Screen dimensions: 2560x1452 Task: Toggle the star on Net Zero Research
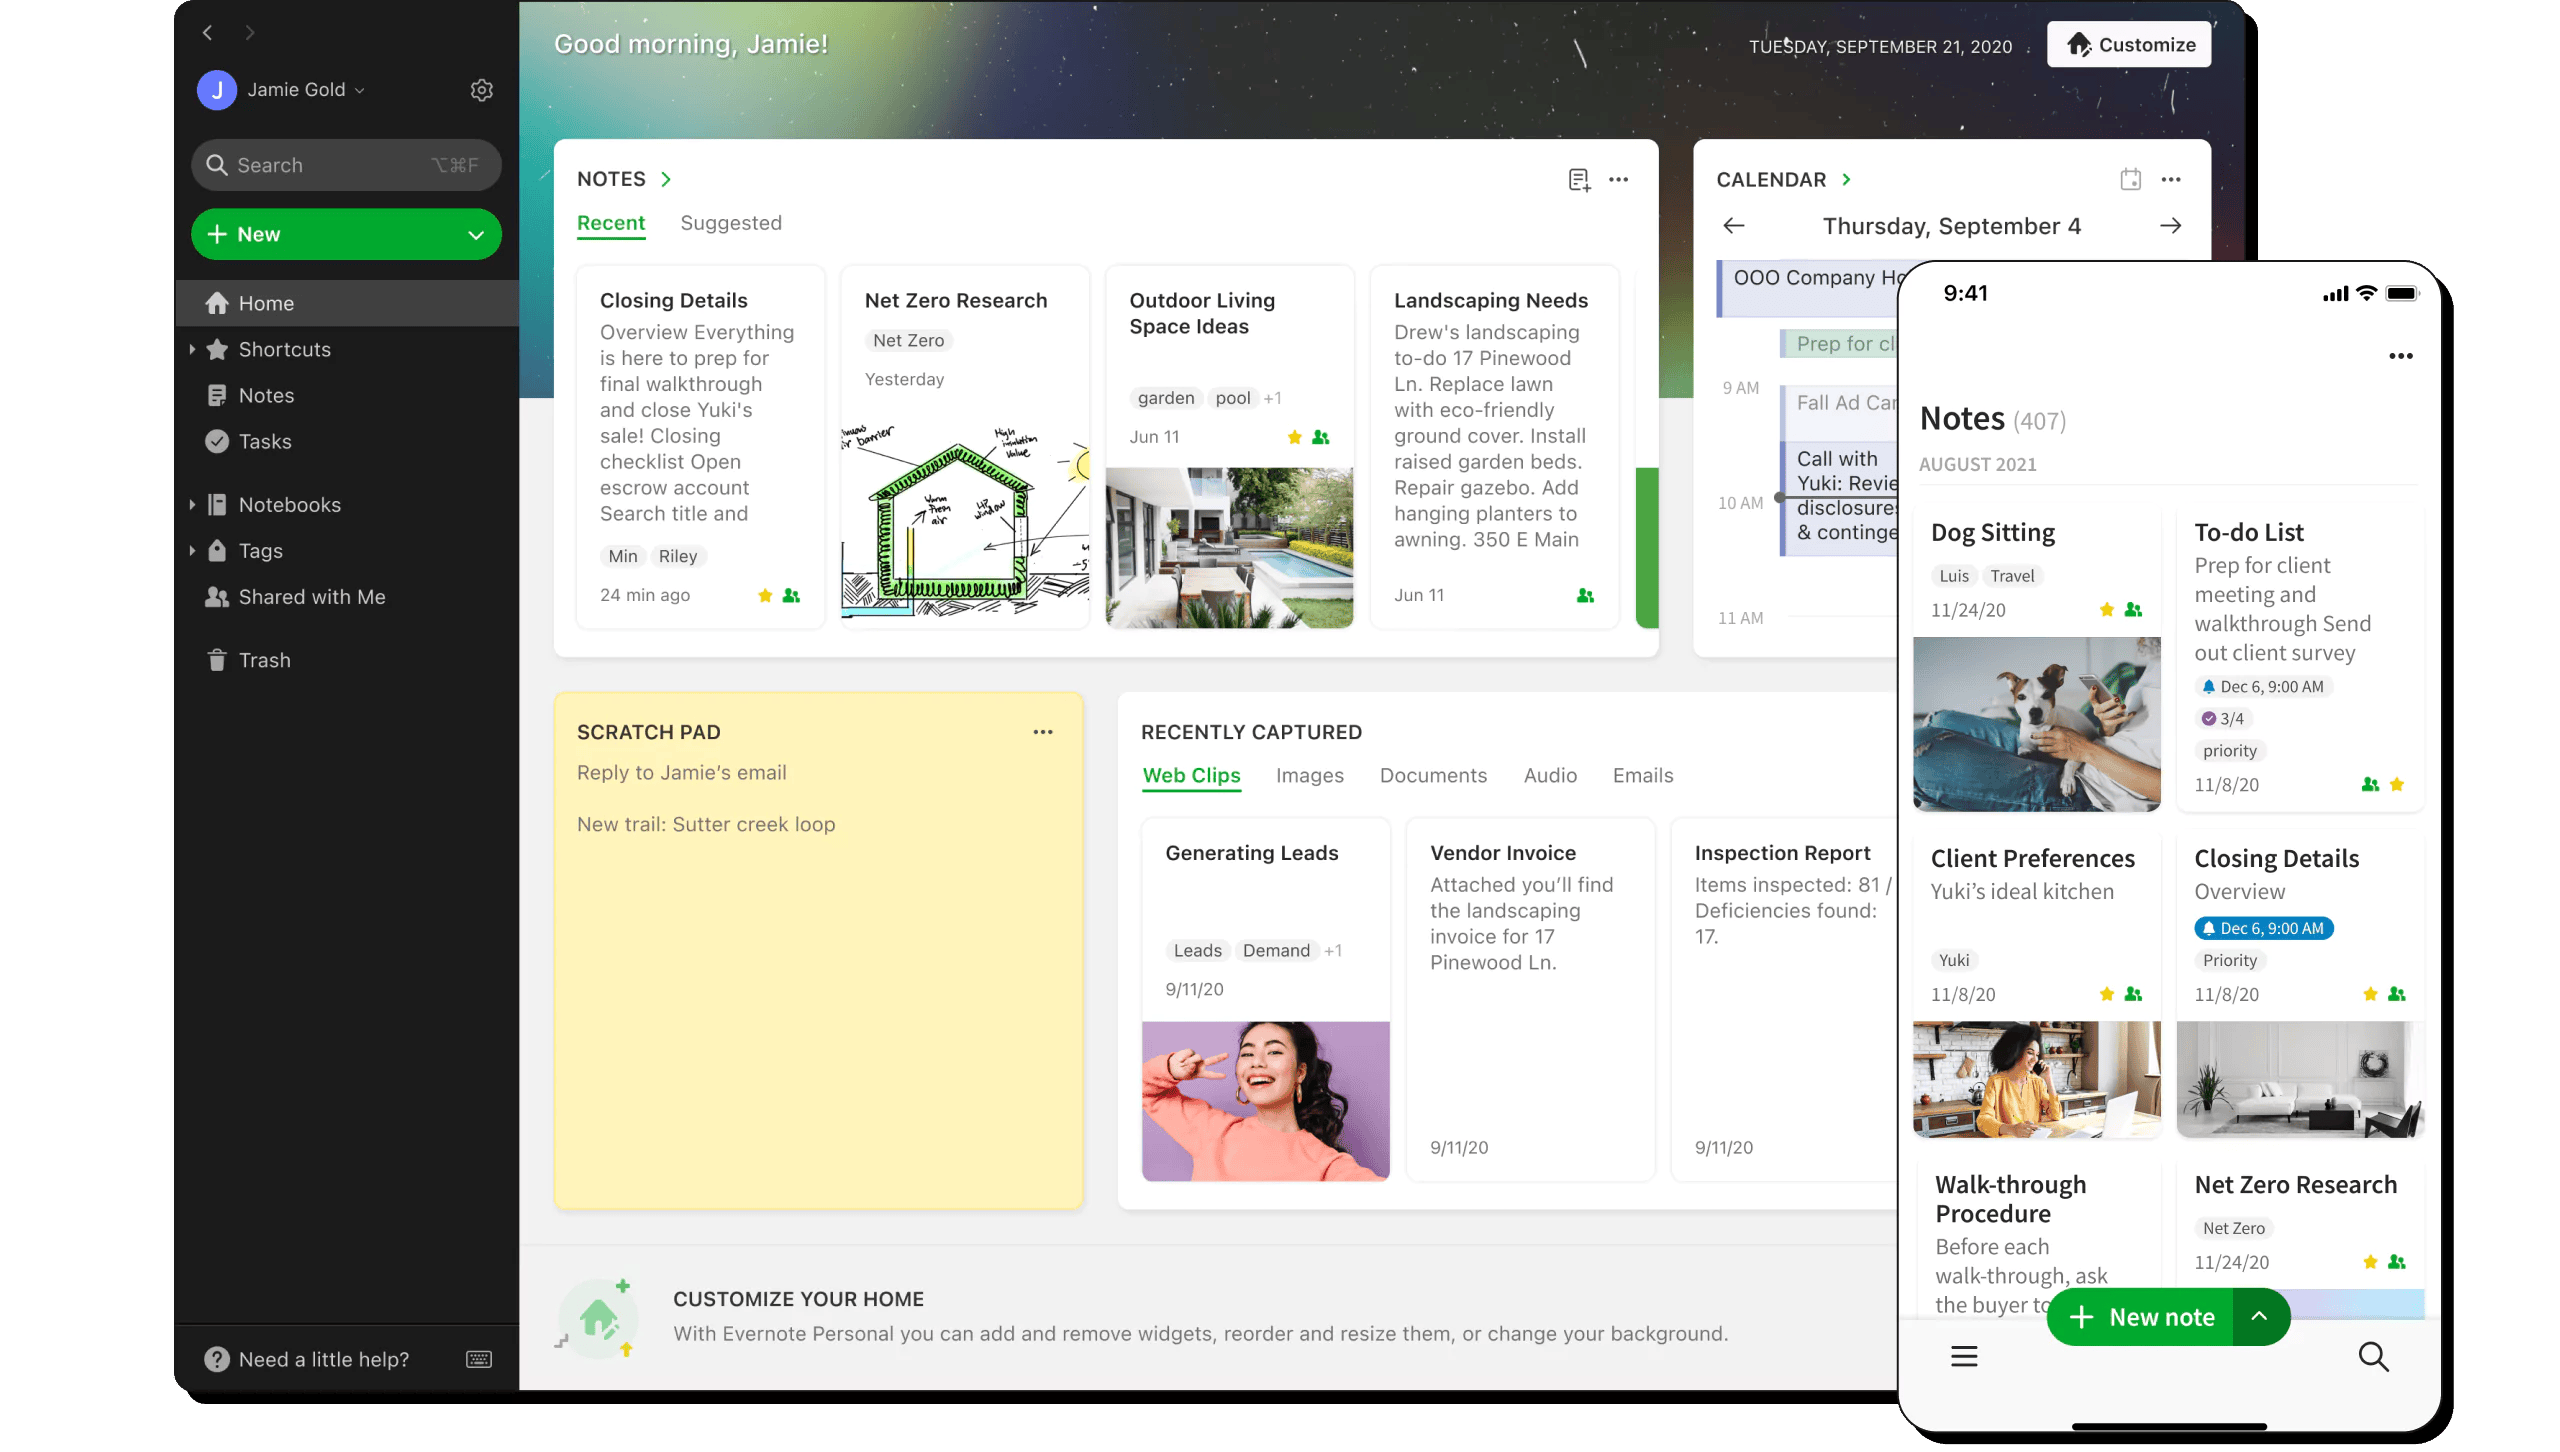pos(2370,1262)
